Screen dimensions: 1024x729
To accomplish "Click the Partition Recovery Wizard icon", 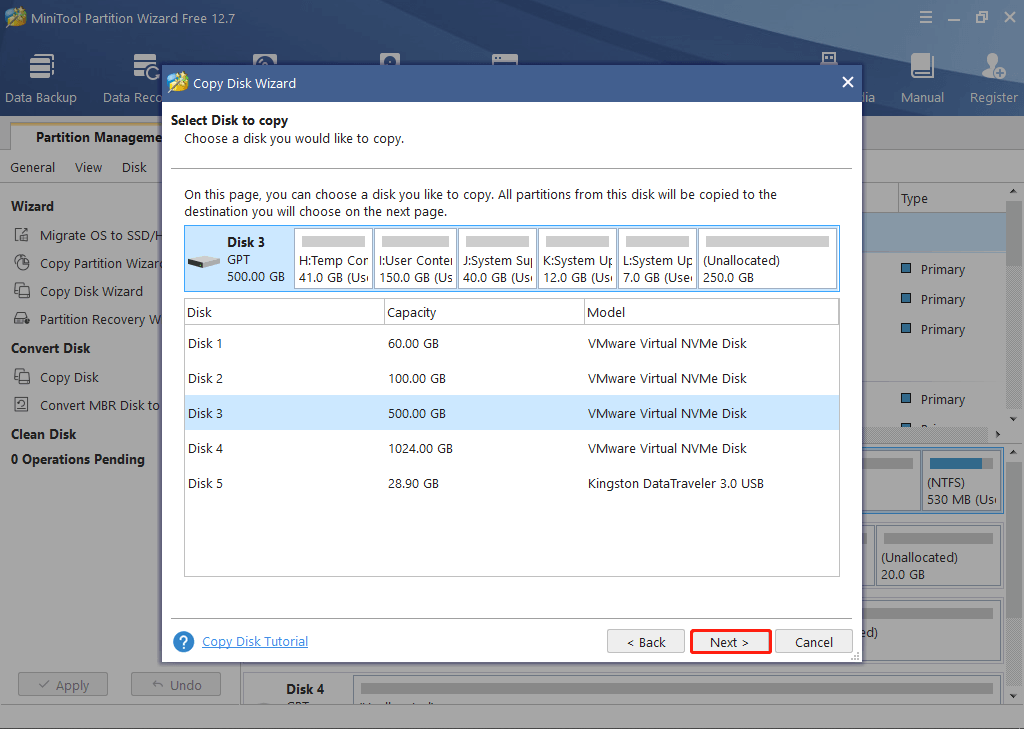I will click(x=22, y=319).
